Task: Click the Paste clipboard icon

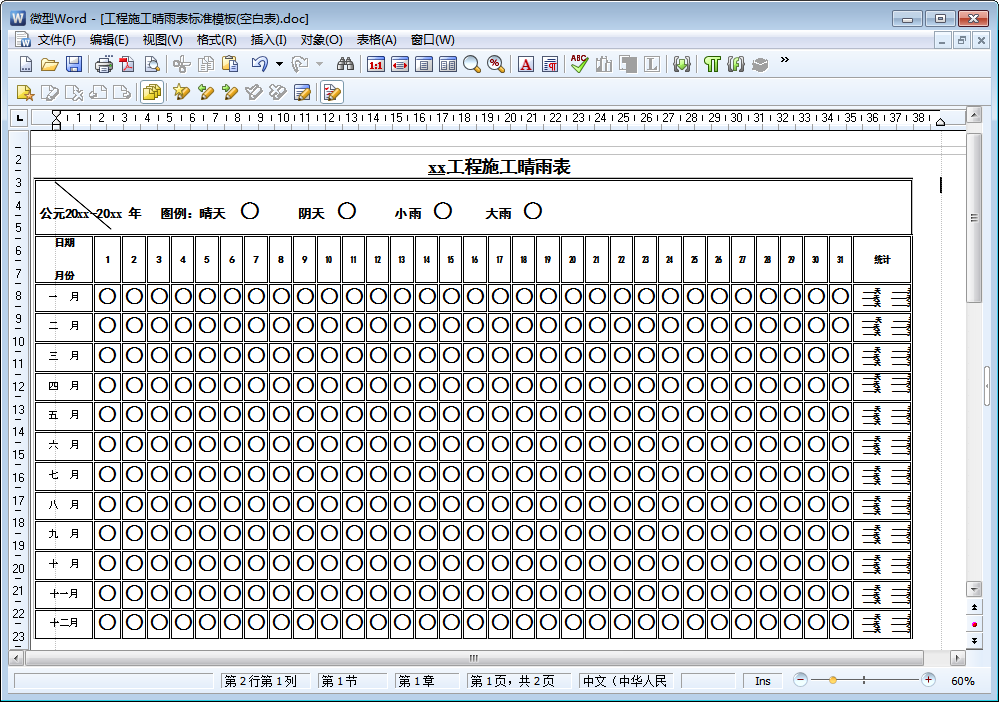Action: click(x=230, y=64)
